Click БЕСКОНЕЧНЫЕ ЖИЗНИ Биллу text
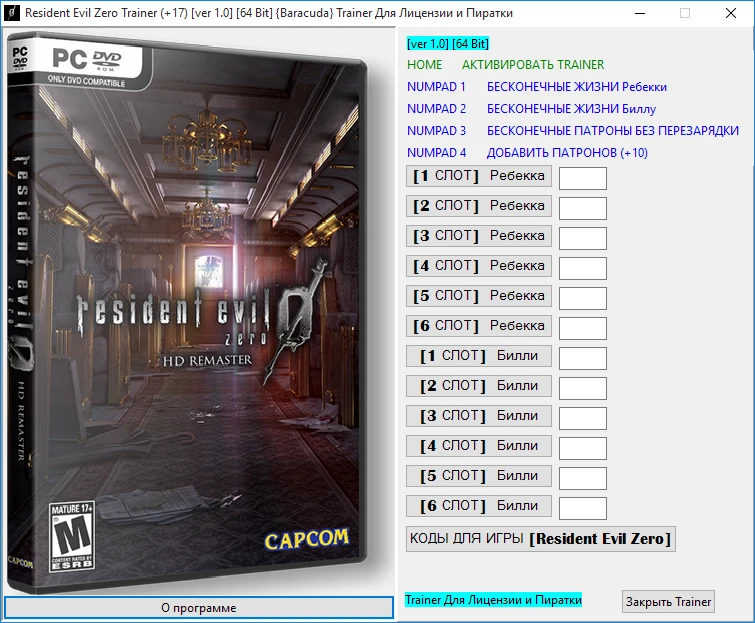Screen dimensions: 755x623 point(572,109)
